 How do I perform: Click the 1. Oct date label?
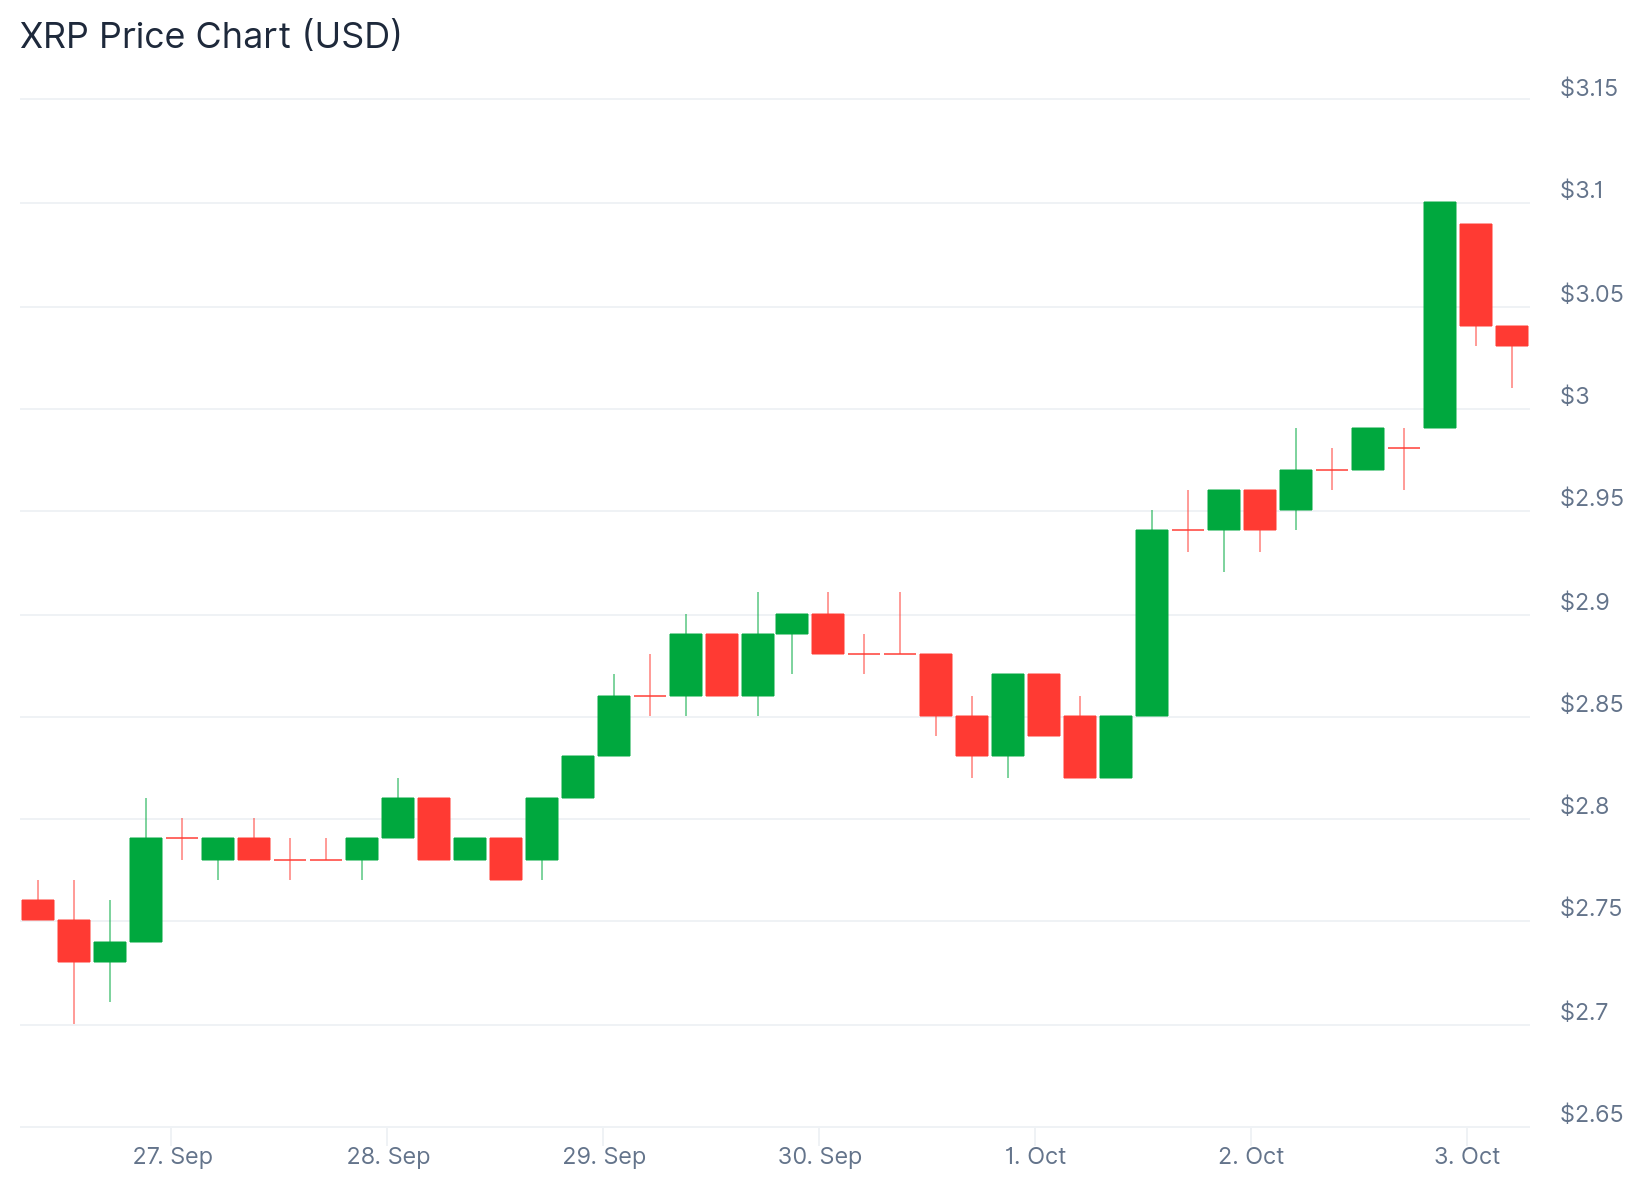[1035, 1156]
